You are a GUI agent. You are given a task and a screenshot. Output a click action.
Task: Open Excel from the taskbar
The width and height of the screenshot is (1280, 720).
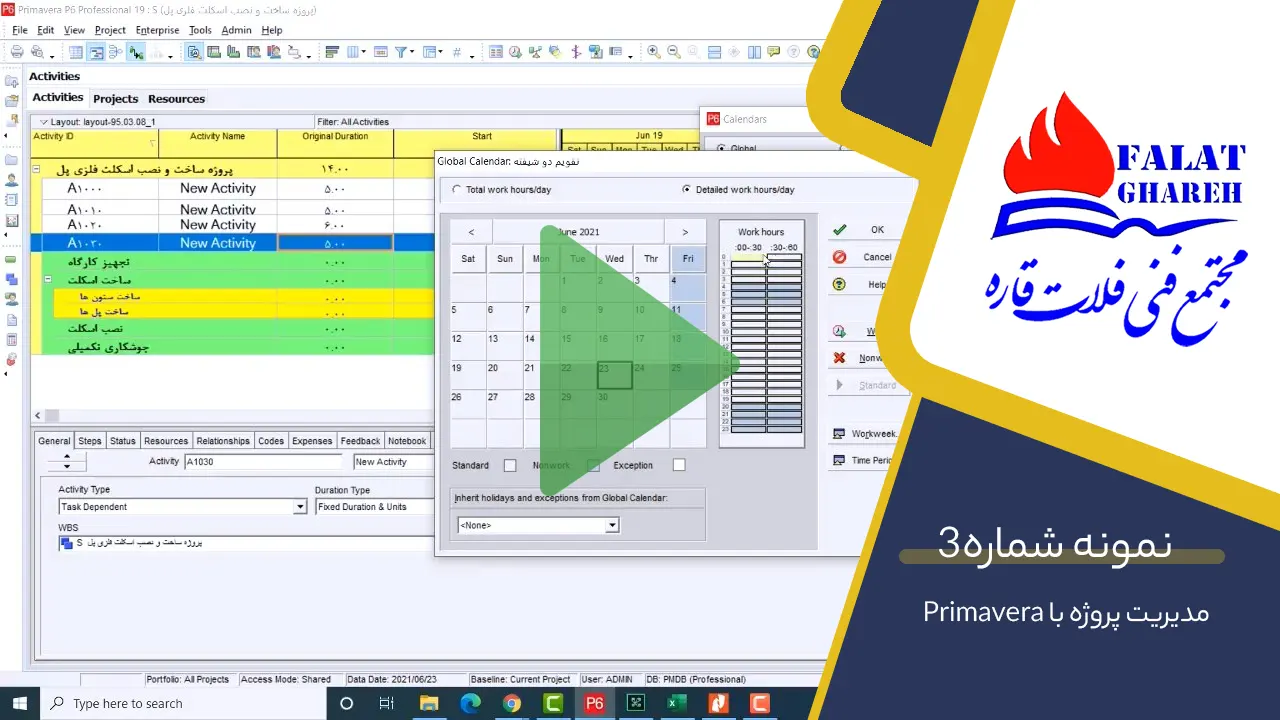tap(676, 703)
